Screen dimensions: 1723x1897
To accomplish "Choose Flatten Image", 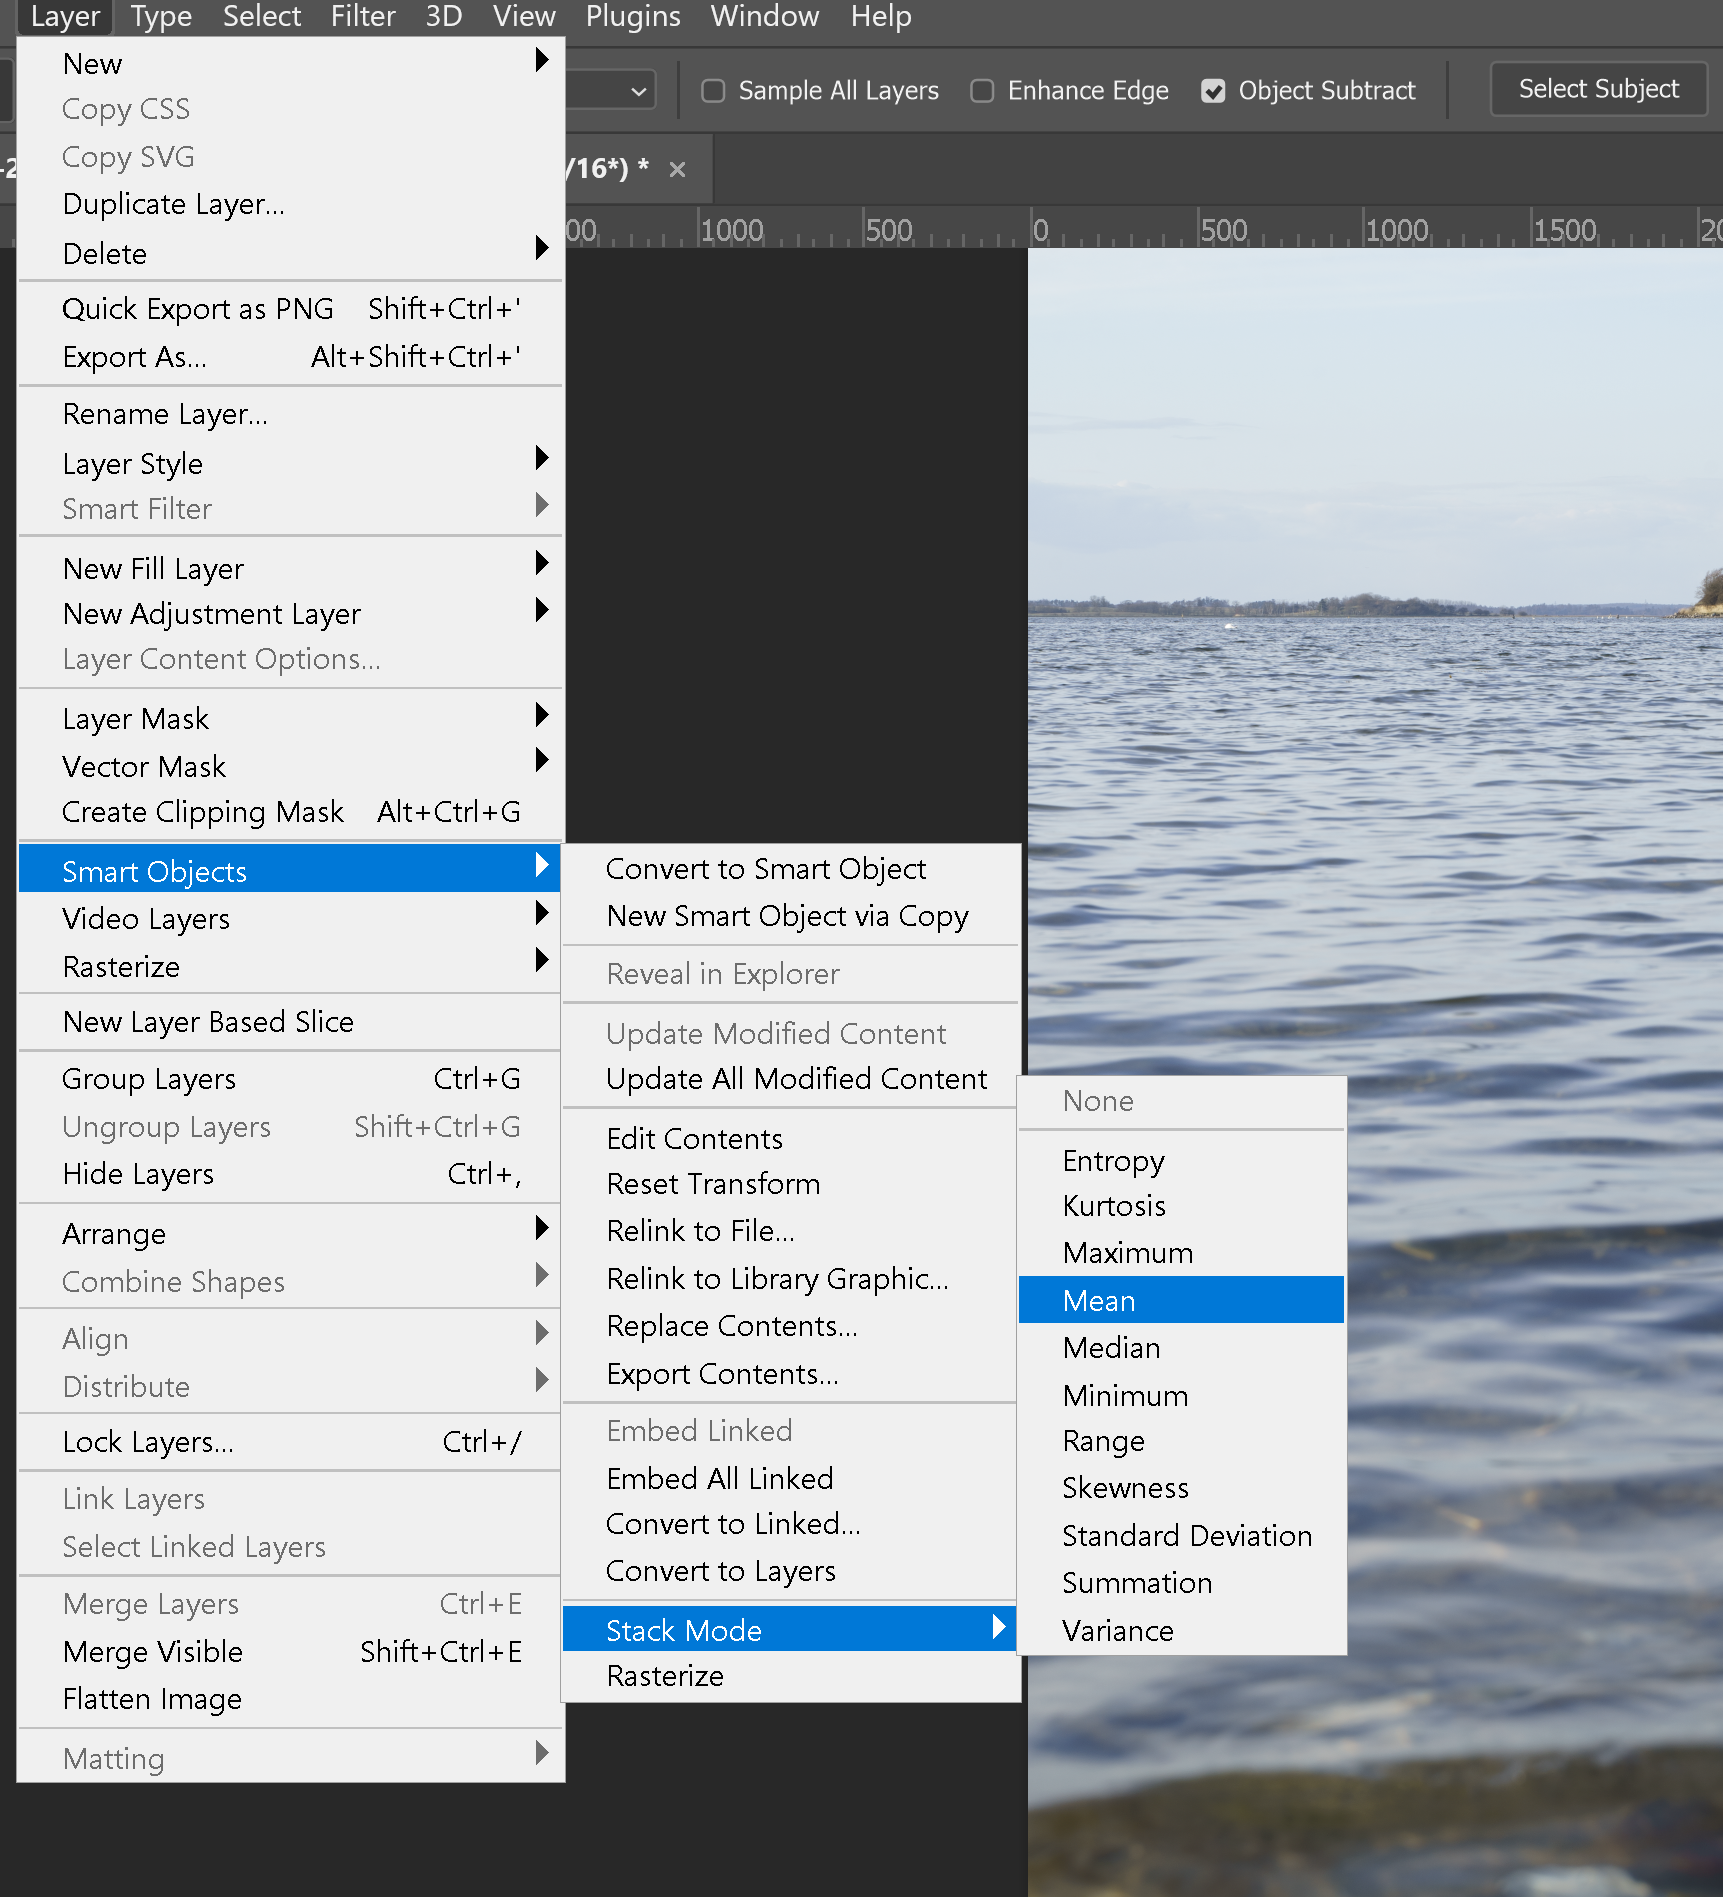I will [x=152, y=1698].
